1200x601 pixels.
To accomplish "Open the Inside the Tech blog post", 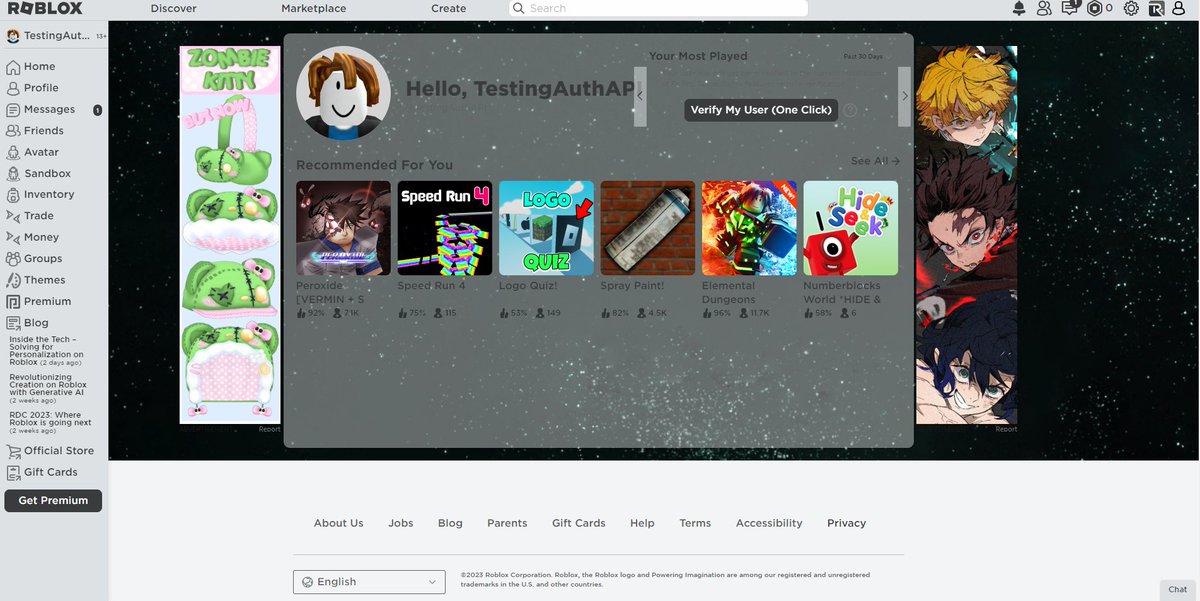I will (46, 351).
